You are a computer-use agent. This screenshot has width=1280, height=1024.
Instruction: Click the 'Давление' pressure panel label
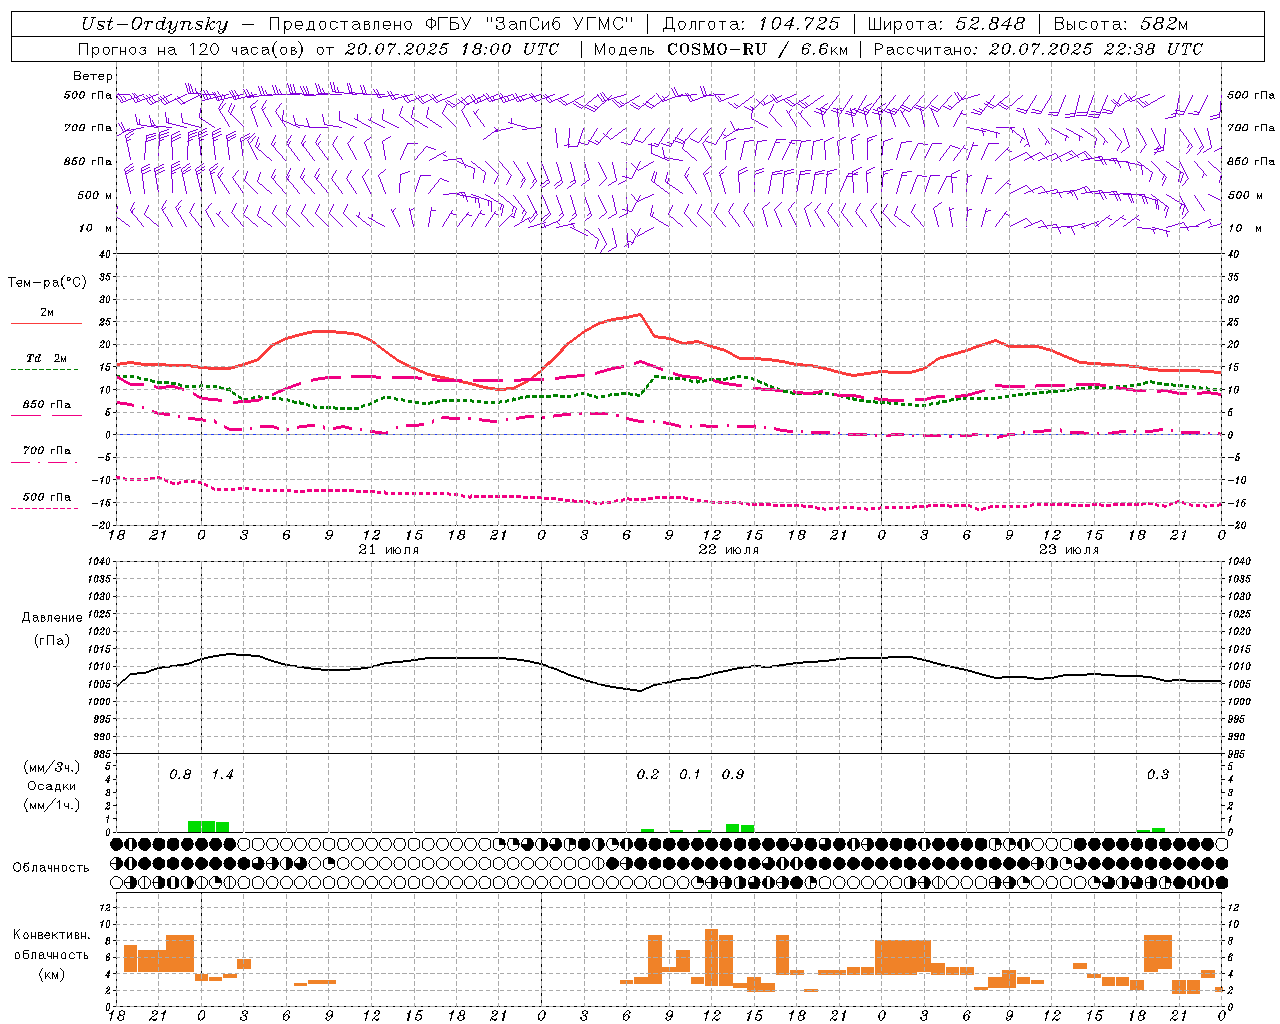tap(52, 618)
